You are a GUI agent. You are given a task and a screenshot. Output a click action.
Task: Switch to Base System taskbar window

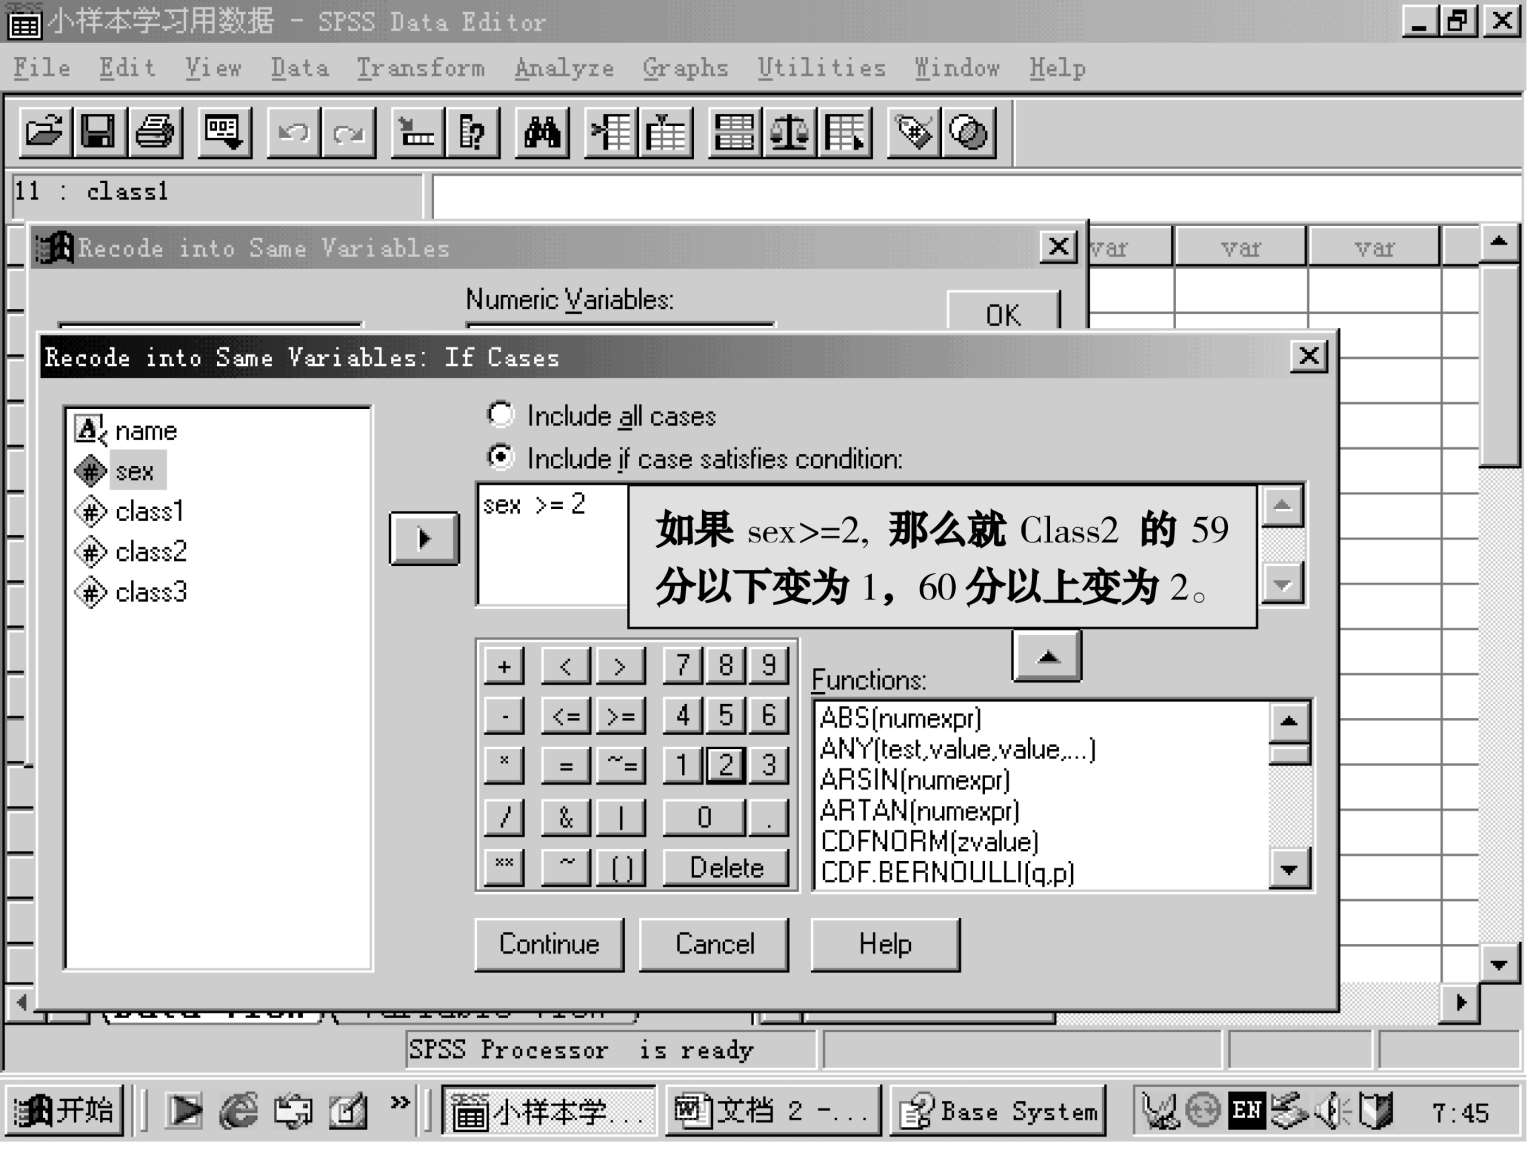click(998, 1111)
